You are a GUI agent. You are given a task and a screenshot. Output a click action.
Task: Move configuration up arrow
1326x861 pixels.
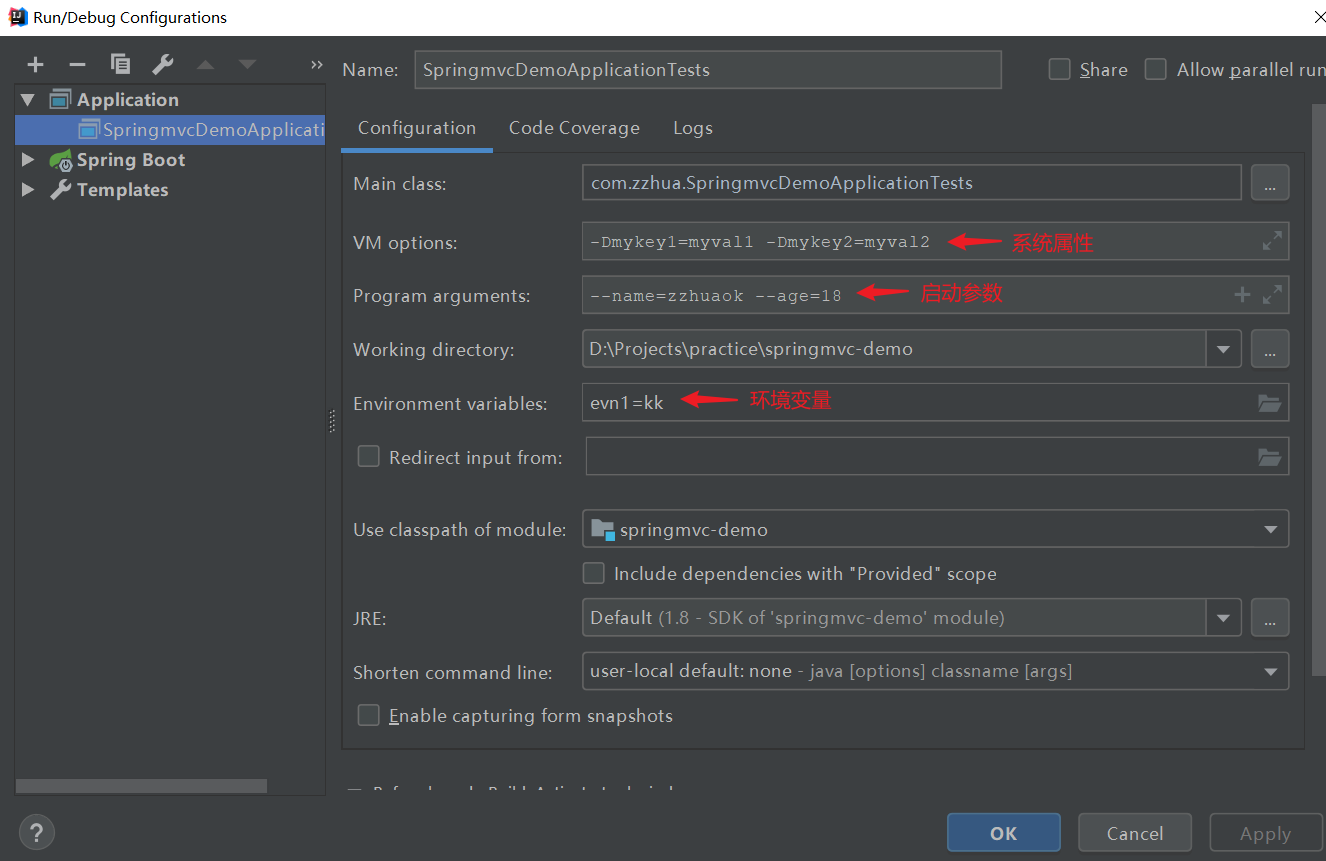click(206, 65)
